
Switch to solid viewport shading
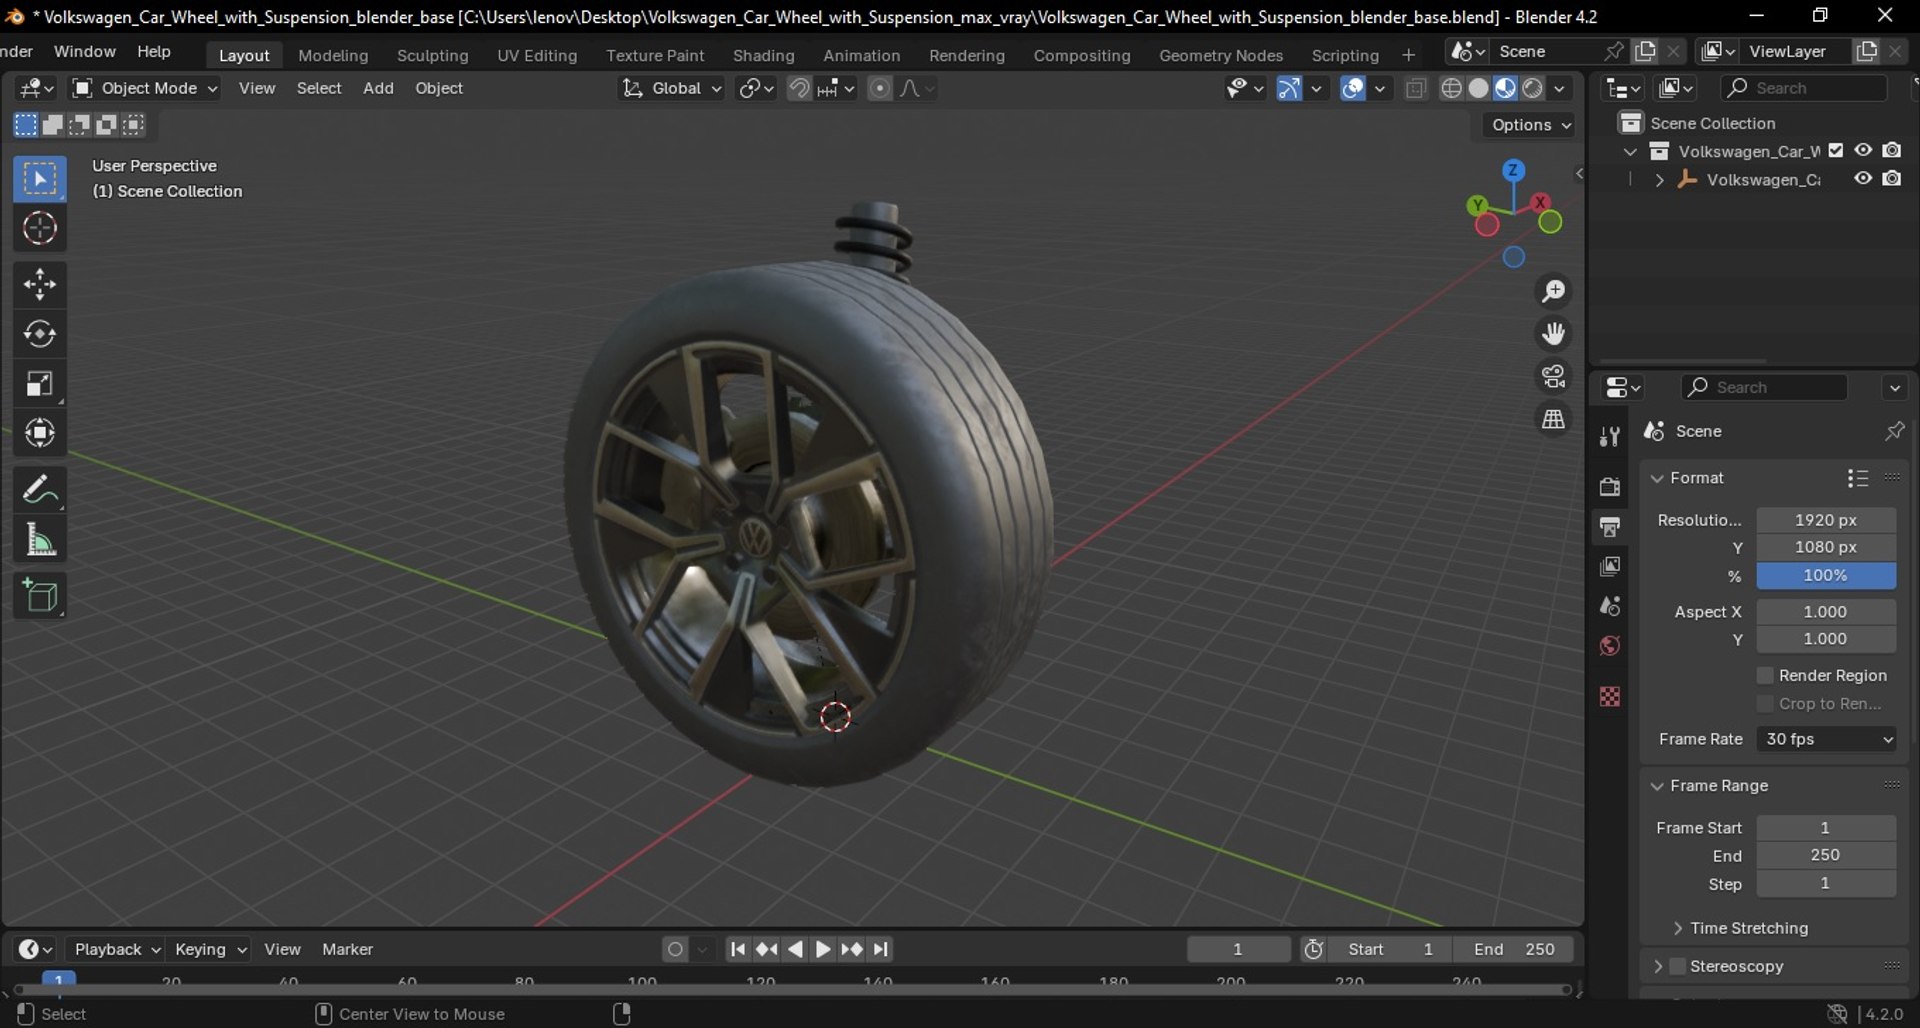tap(1478, 88)
